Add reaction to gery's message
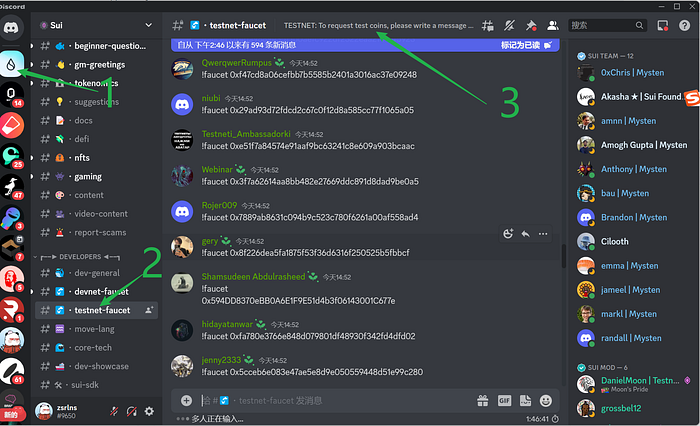This screenshot has height=426, width=700. click(508, 234)
